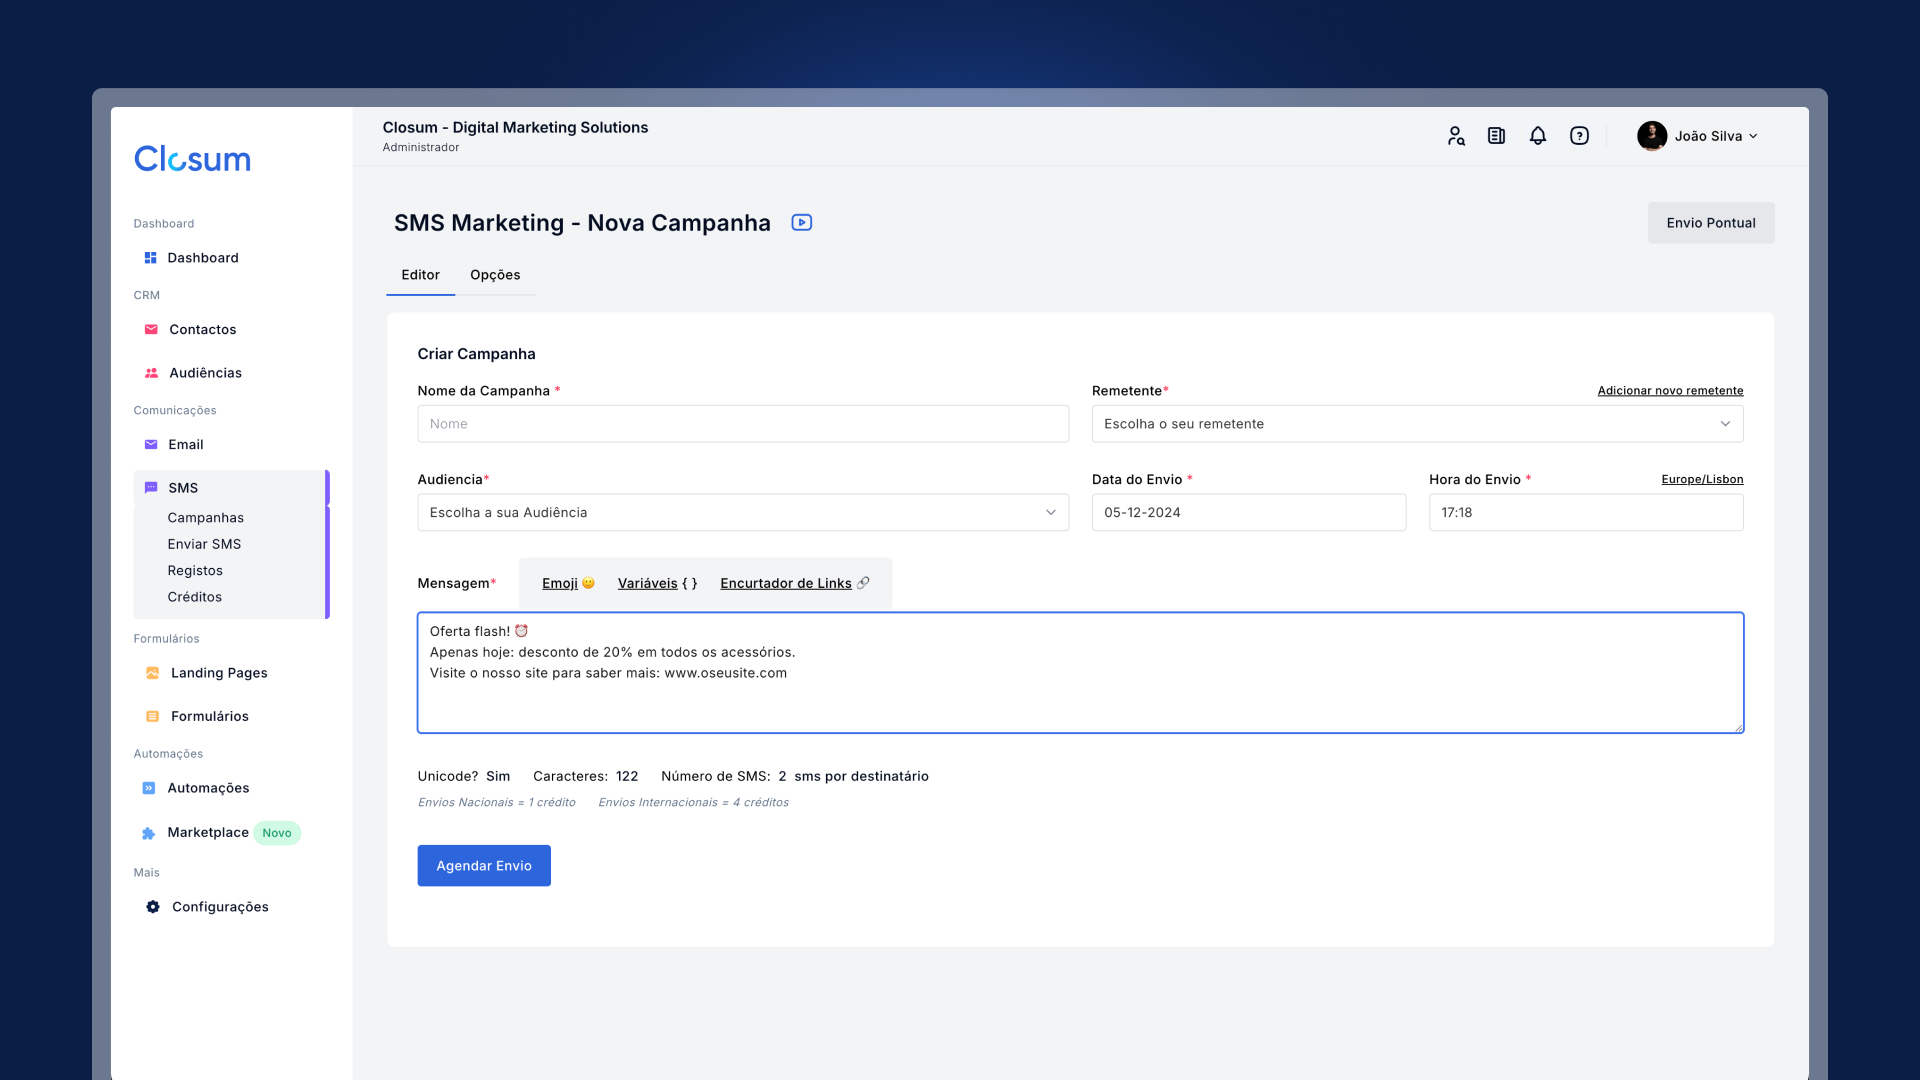
Task: Click the Closum logo
Action: [192, 158]
